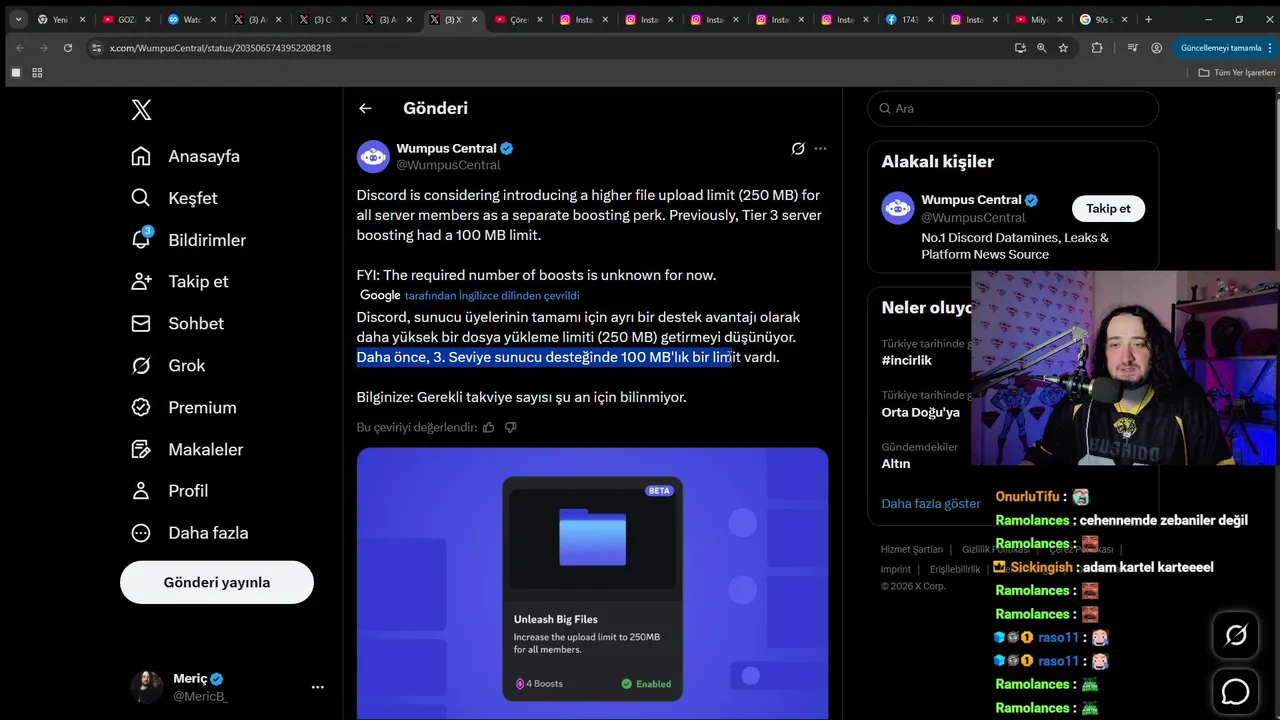This screenshot has height=720, width=1280.
Task: Click the Gönderi yayınla button
Action: pos(217,582)
